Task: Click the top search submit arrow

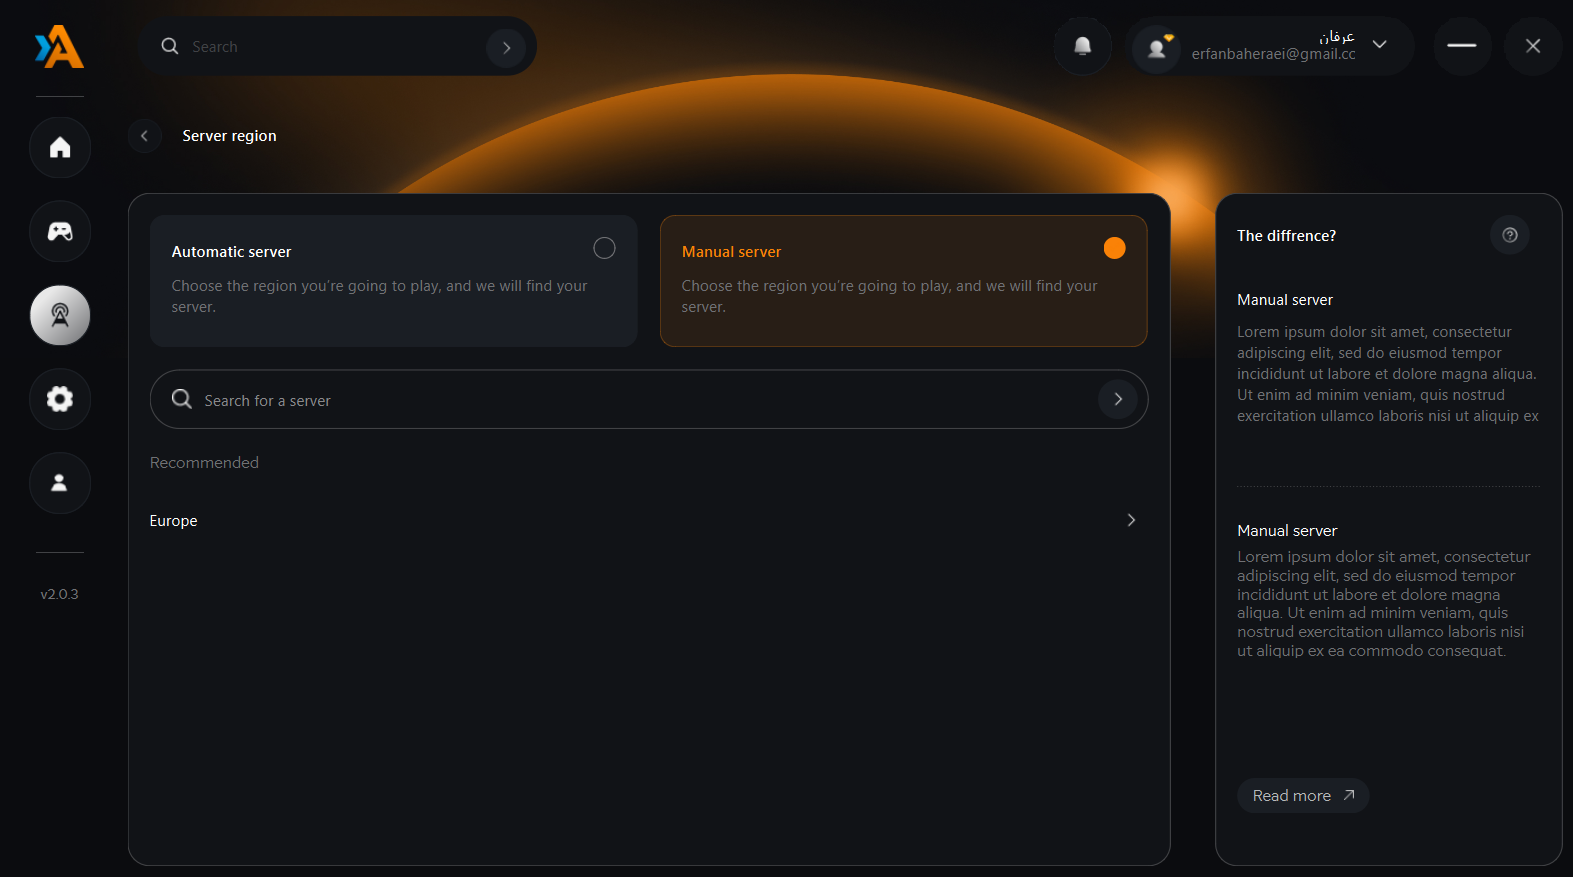Action: pyautogui.click(x=506, y=47)
